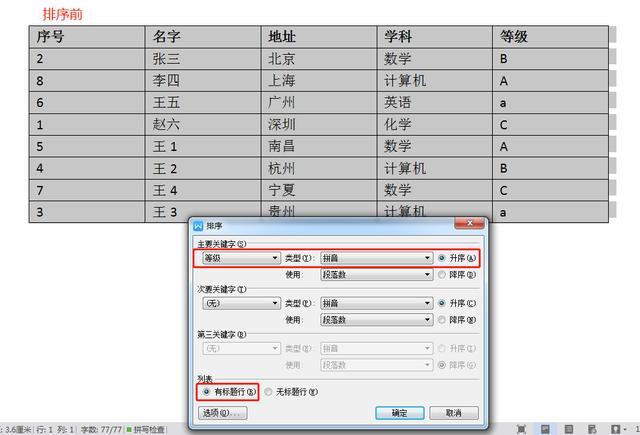The width and height of the screenshot is (640, 435).
Task: Open the secondary keyword 使用 dropdown
Action: (x=376, y=320)
